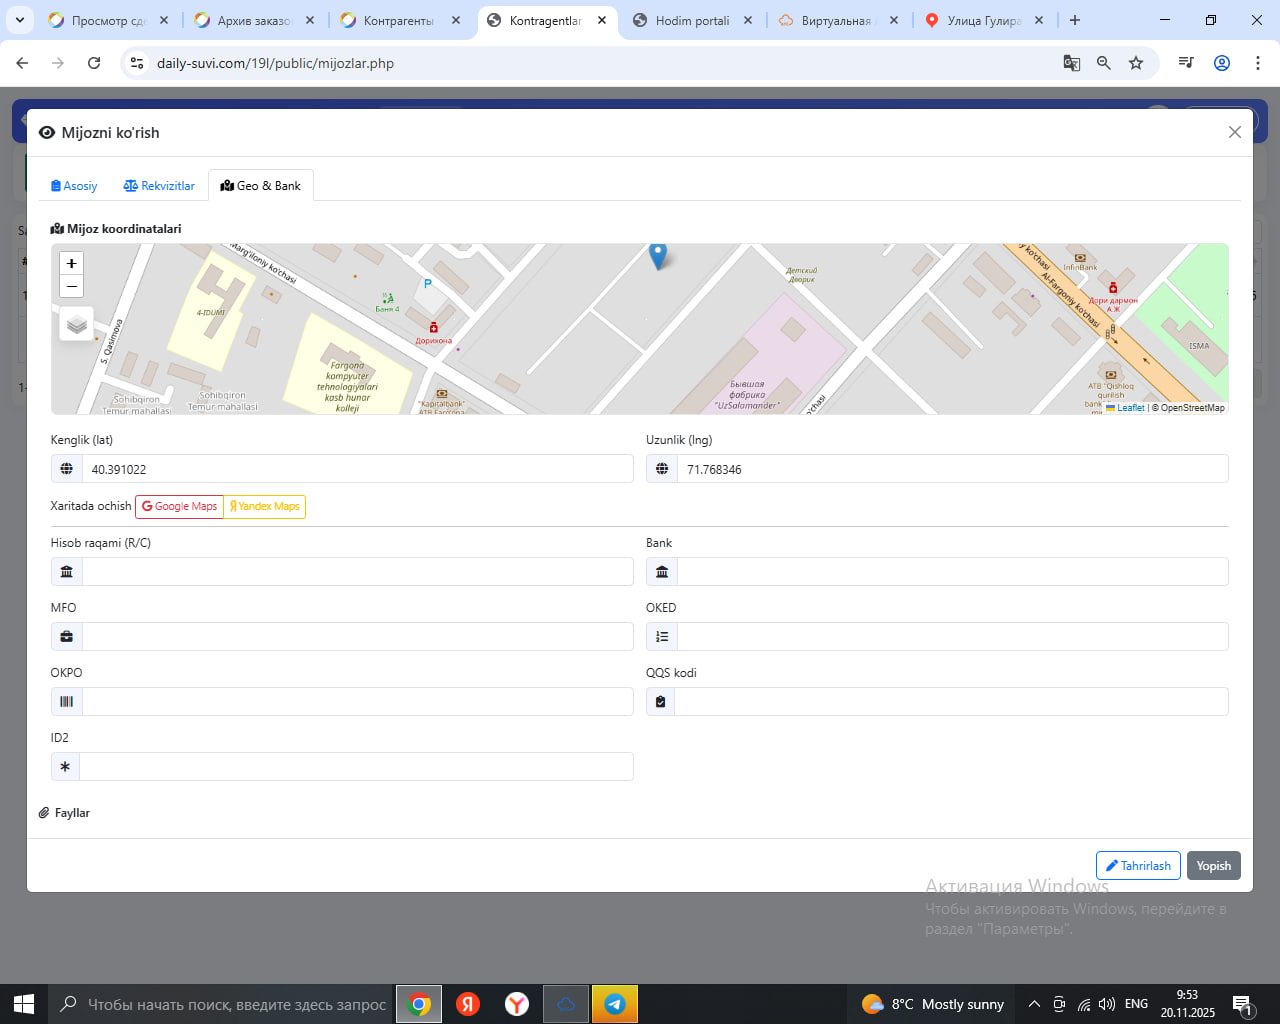Open Telegram from the taskbar
1280x1024 pixels.
pos(615,1004)
